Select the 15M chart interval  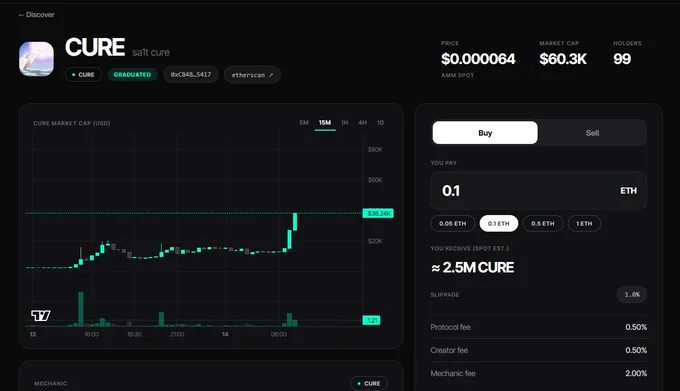pos(325,123)
